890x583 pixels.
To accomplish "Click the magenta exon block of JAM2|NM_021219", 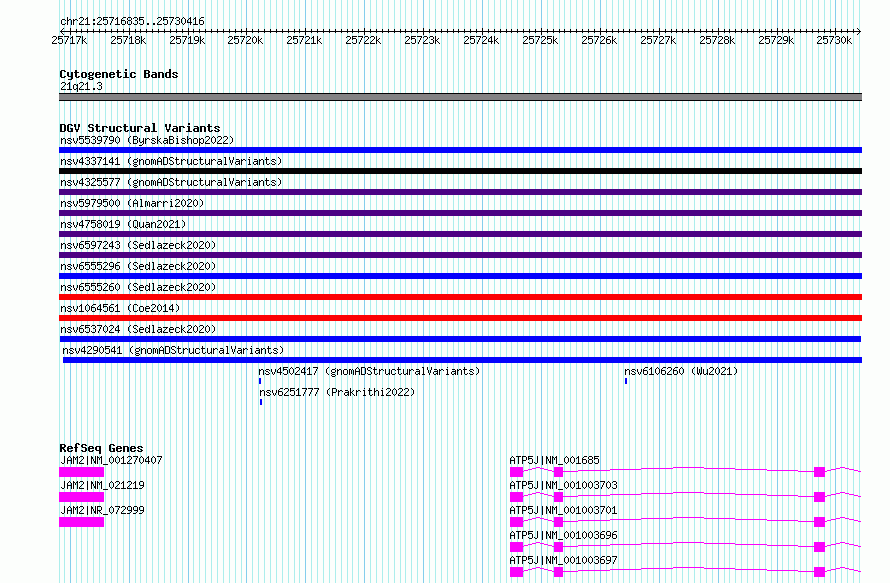I will (x=82, y=497).
